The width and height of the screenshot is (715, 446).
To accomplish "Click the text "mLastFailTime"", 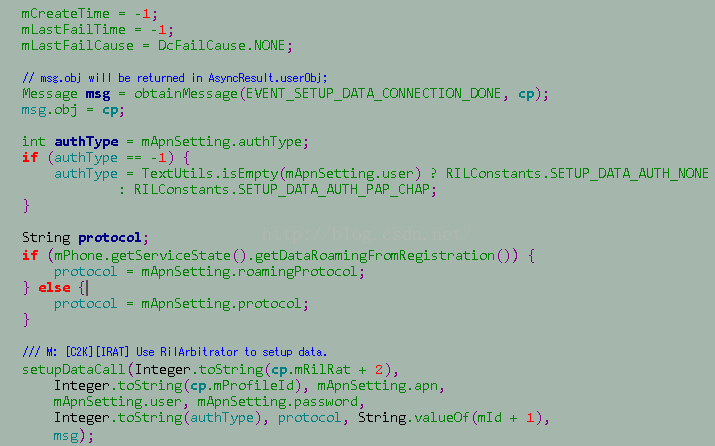I will (73, 30).
